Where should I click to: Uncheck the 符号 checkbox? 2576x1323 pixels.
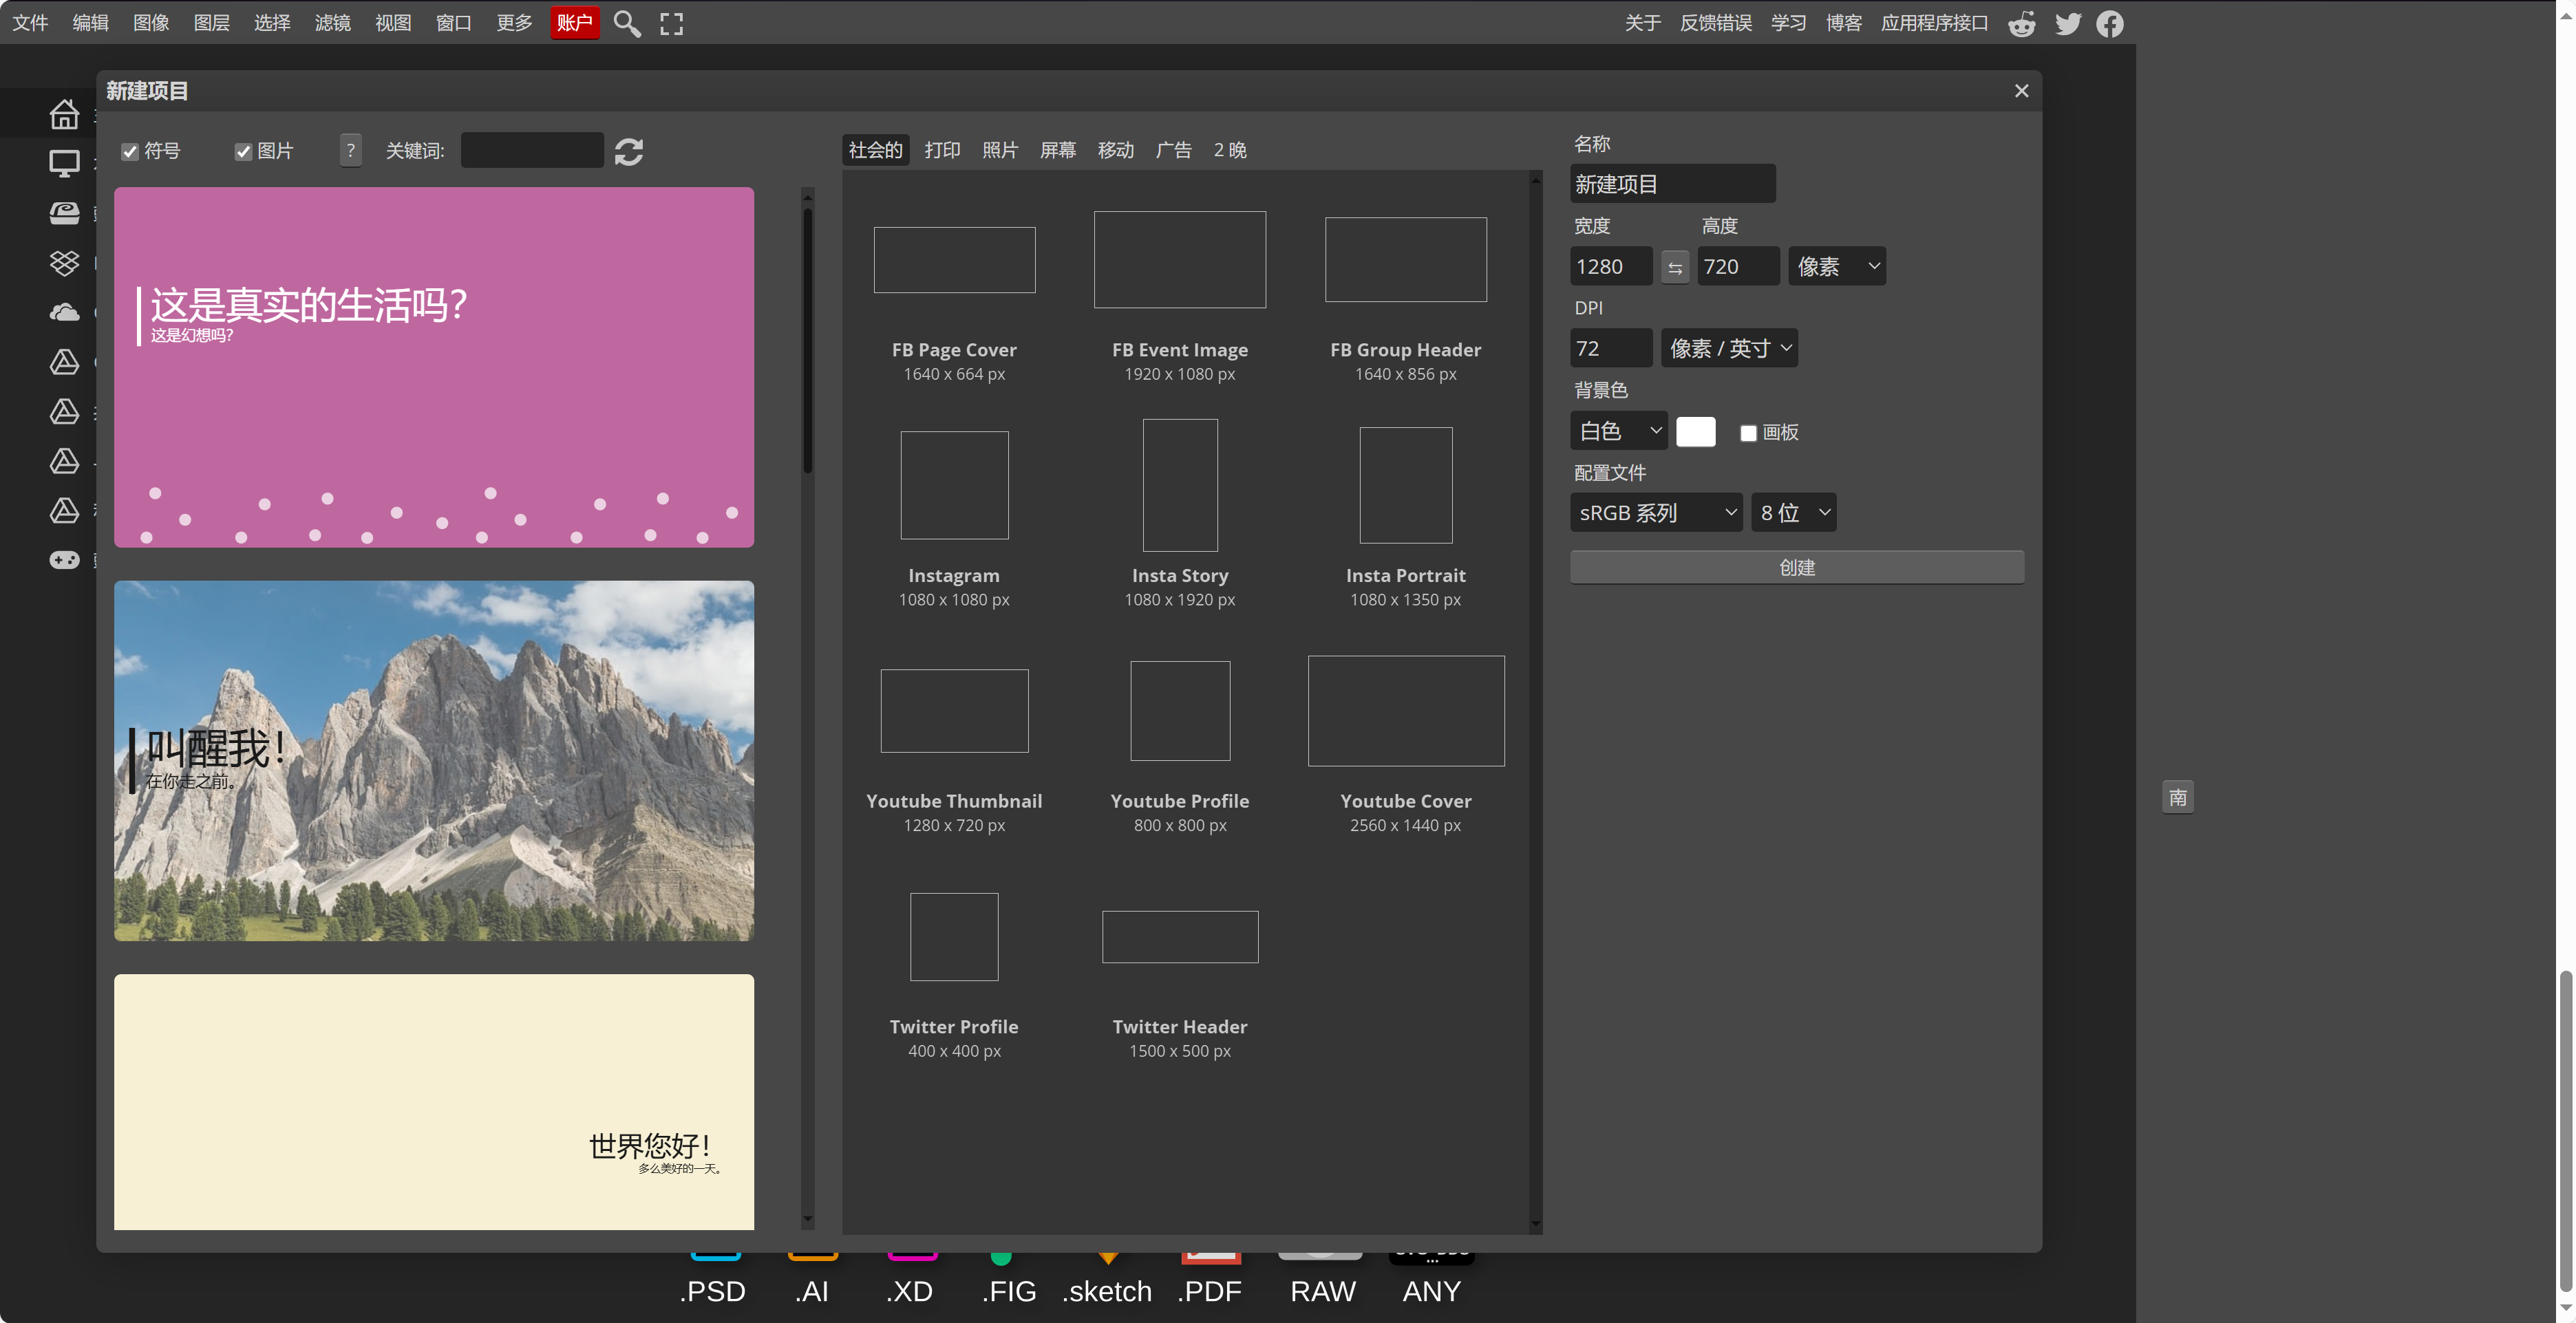coord(130,151)
